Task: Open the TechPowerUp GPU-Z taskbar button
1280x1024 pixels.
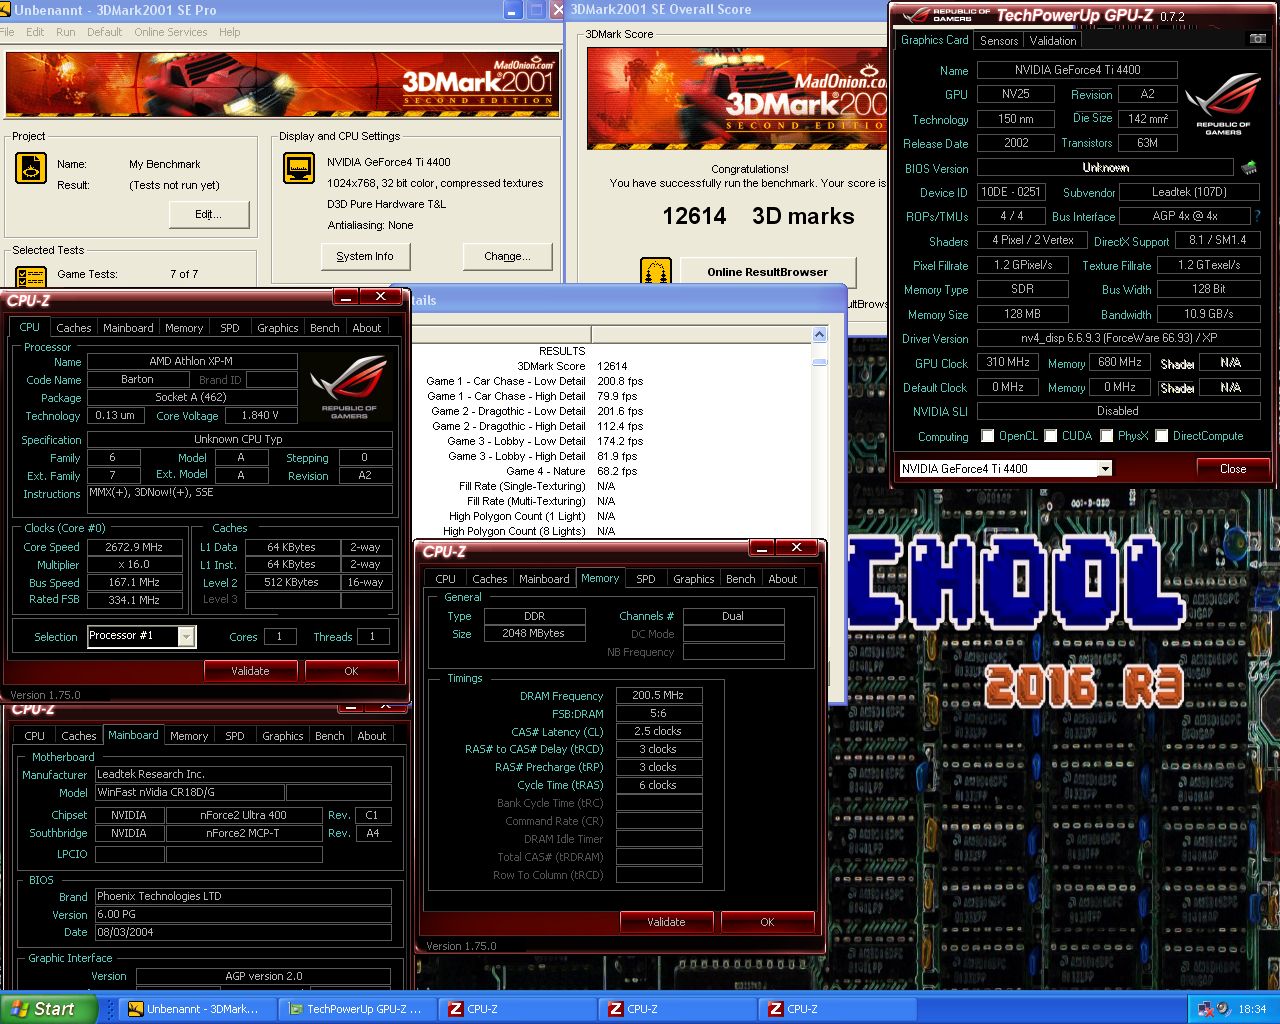Action: click(357, 1009)
